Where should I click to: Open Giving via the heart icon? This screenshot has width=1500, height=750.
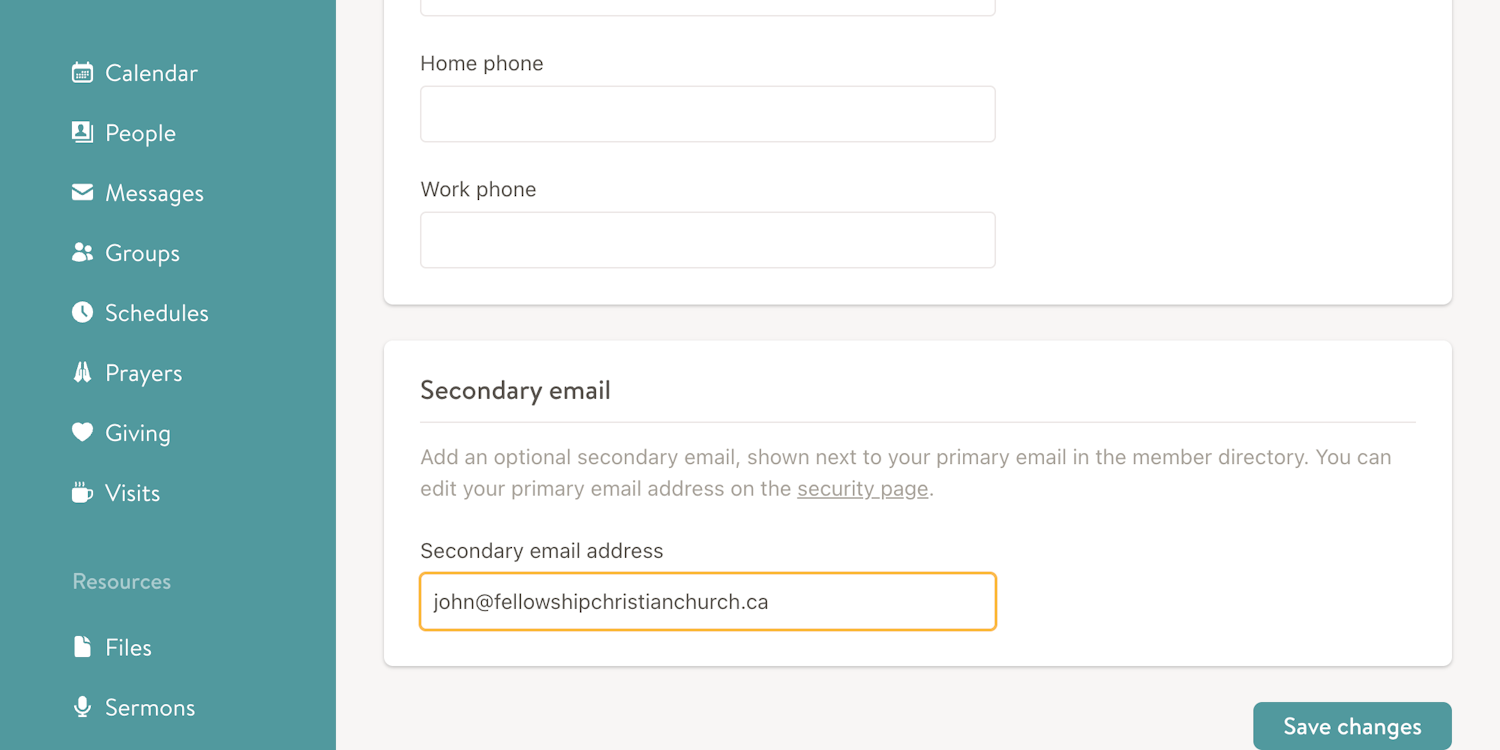click(x=82, y=432)
